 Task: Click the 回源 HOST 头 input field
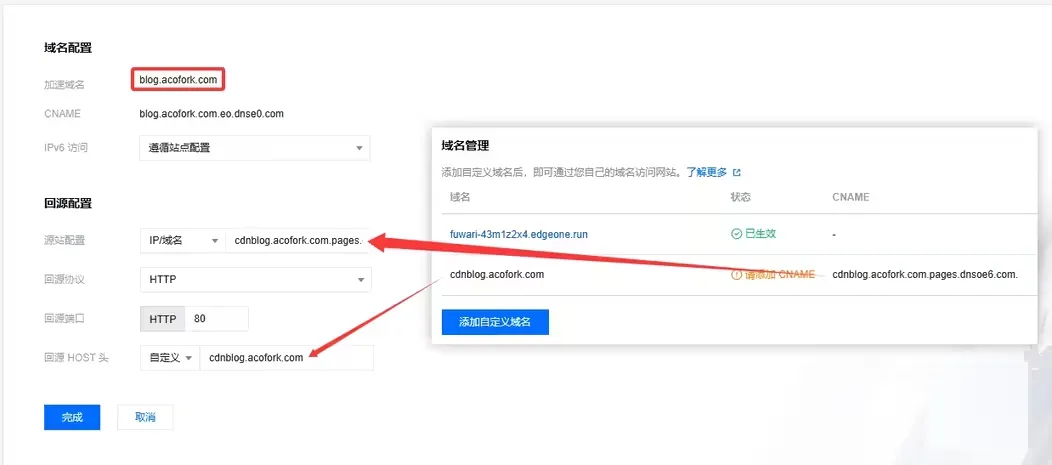tap(286, 358)
